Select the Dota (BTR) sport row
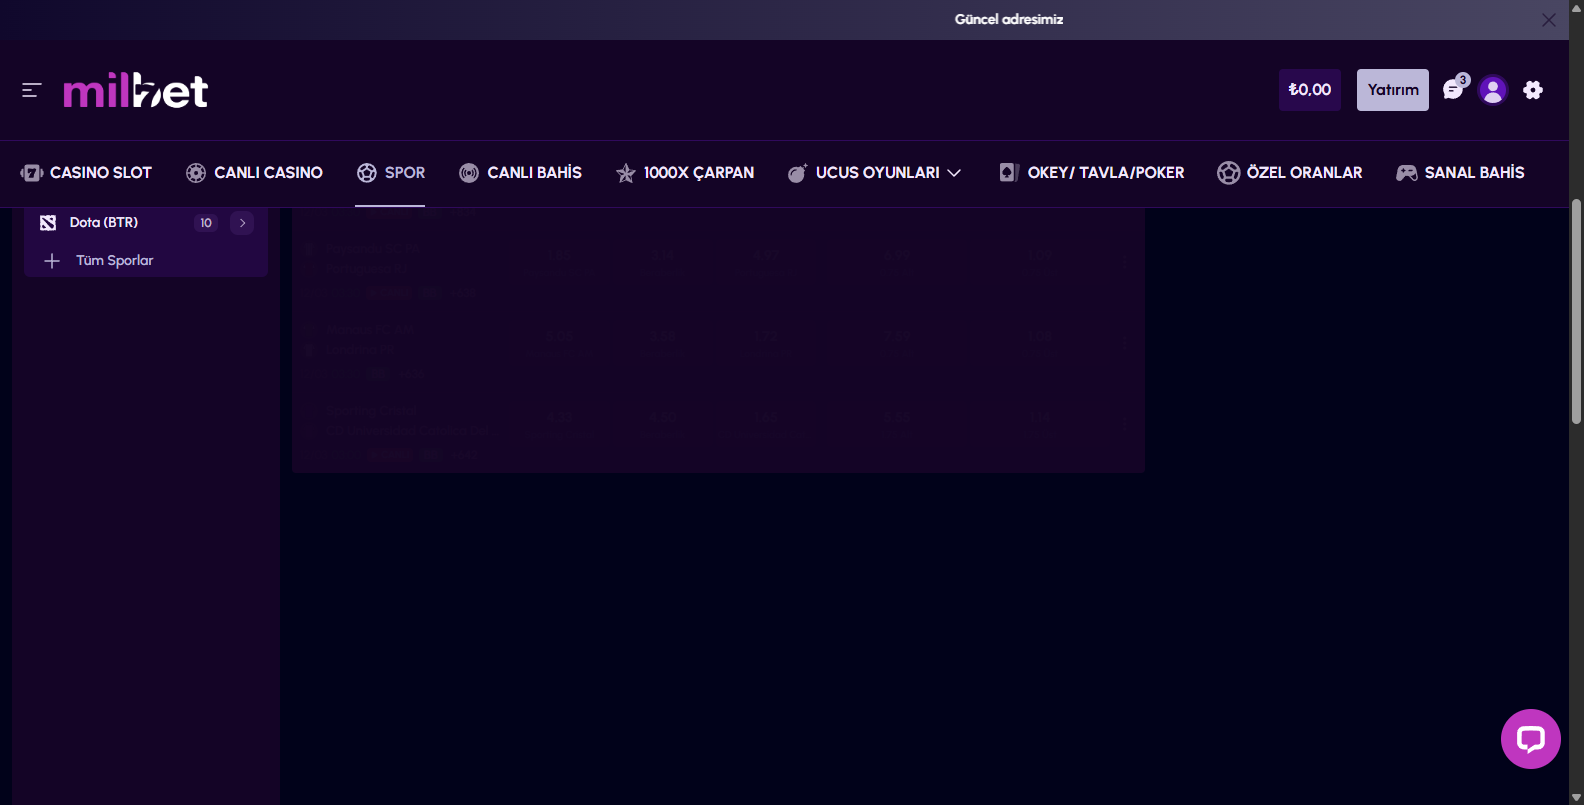This screenshot has height=805, width=1584. point(146,223)
